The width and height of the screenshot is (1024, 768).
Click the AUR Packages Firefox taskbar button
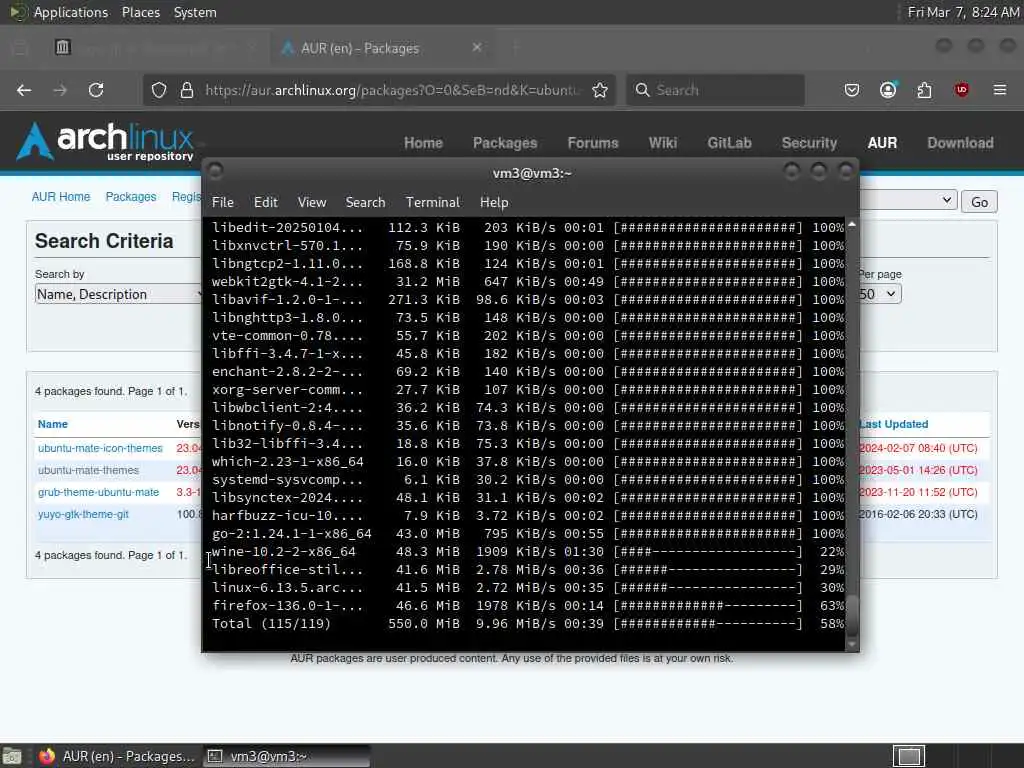point(118,756)
